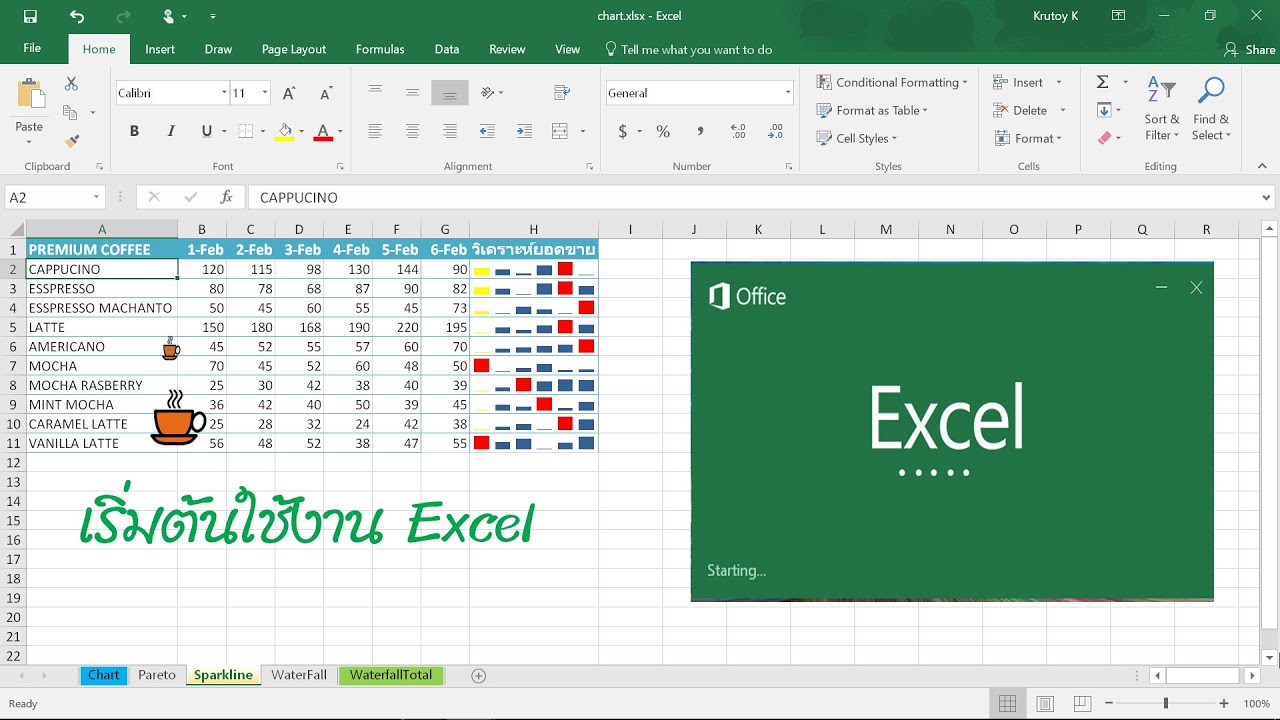Apply comma style number format
This screenshot has width=1280, height=720.
[x=700, y=131]
